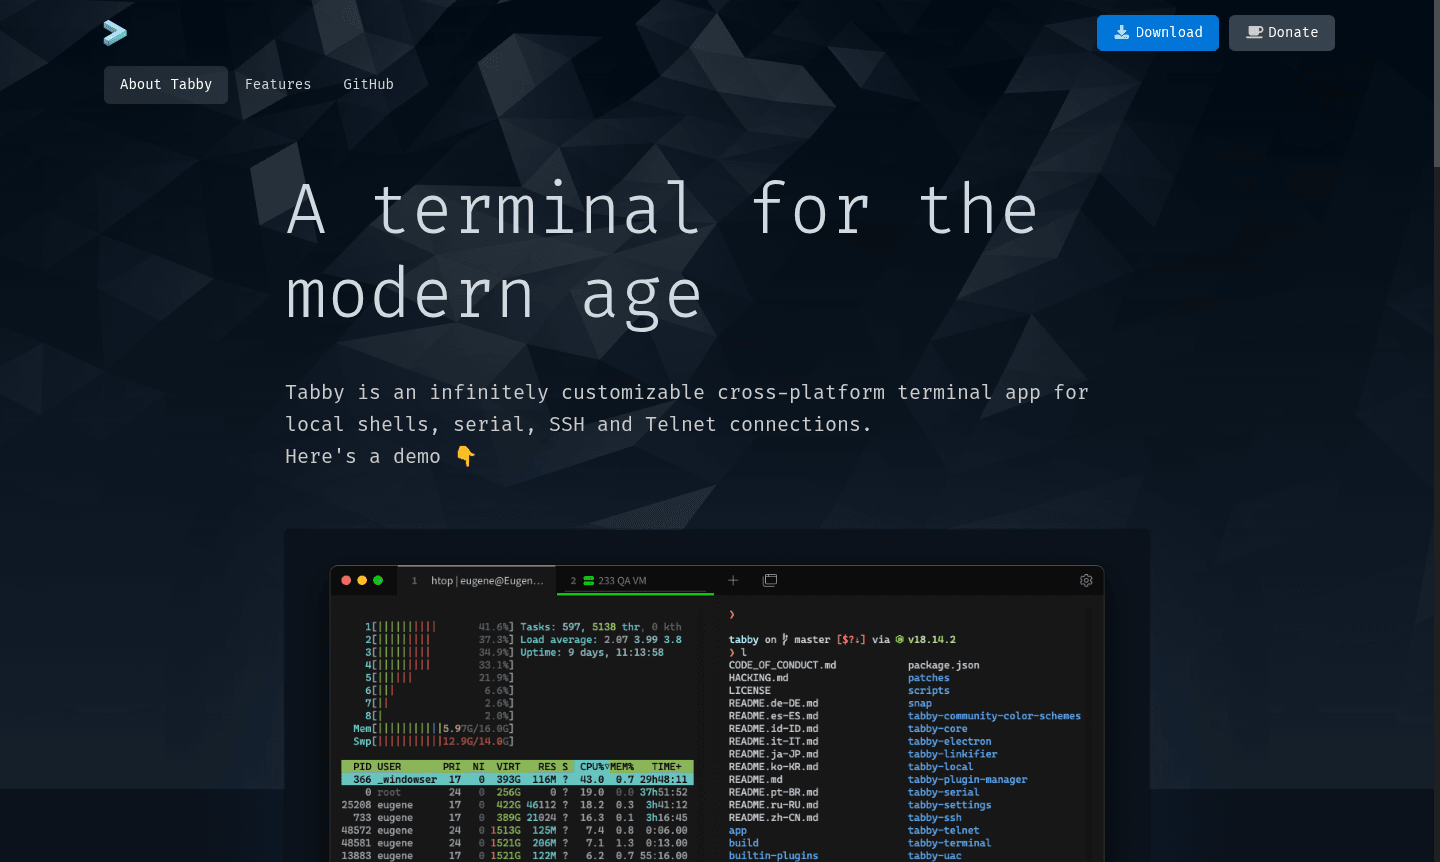This screenshot has width=1440, height=862.
Task: Click the Tabby logo icon
Action: pyautogui.click(x=114, y=32)
